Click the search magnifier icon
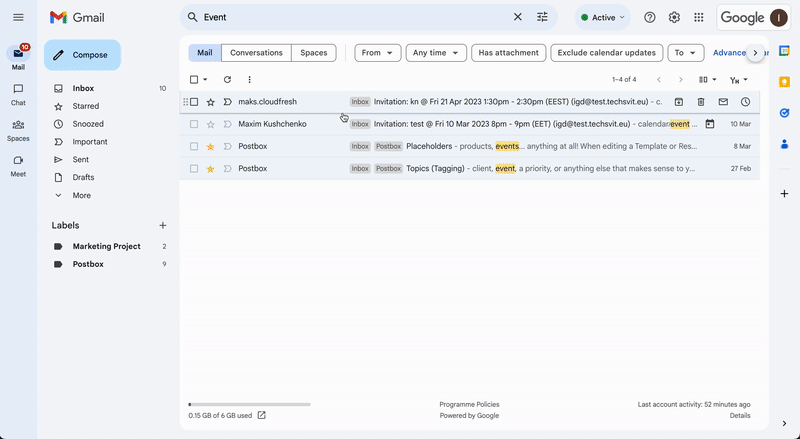800x439 pixels. point(192,17)
